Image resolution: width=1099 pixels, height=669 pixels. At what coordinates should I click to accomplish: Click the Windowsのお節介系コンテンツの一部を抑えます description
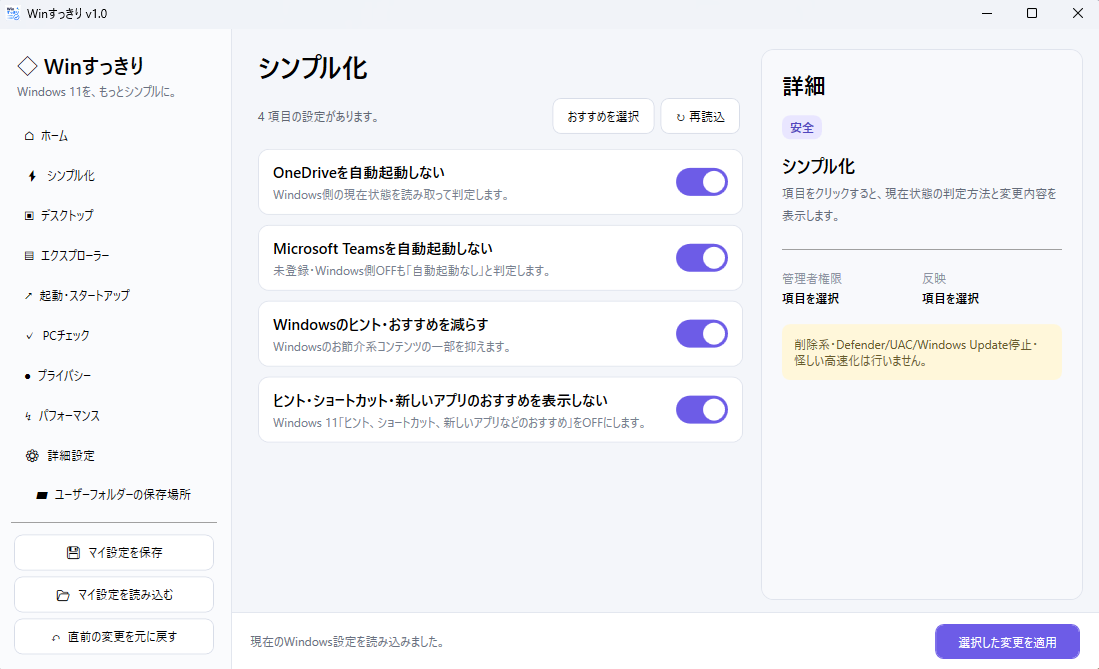(x=392, y=346)
